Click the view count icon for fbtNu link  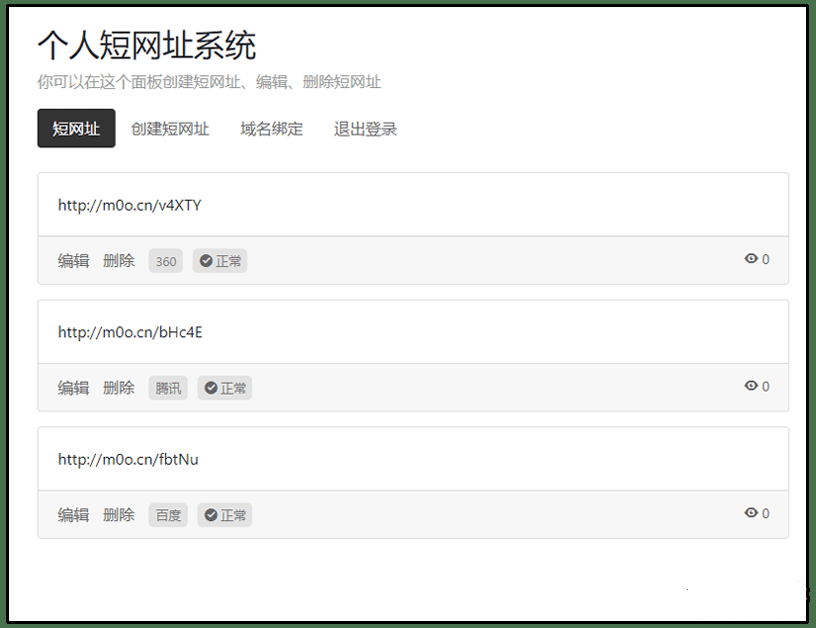coord(751,514)
